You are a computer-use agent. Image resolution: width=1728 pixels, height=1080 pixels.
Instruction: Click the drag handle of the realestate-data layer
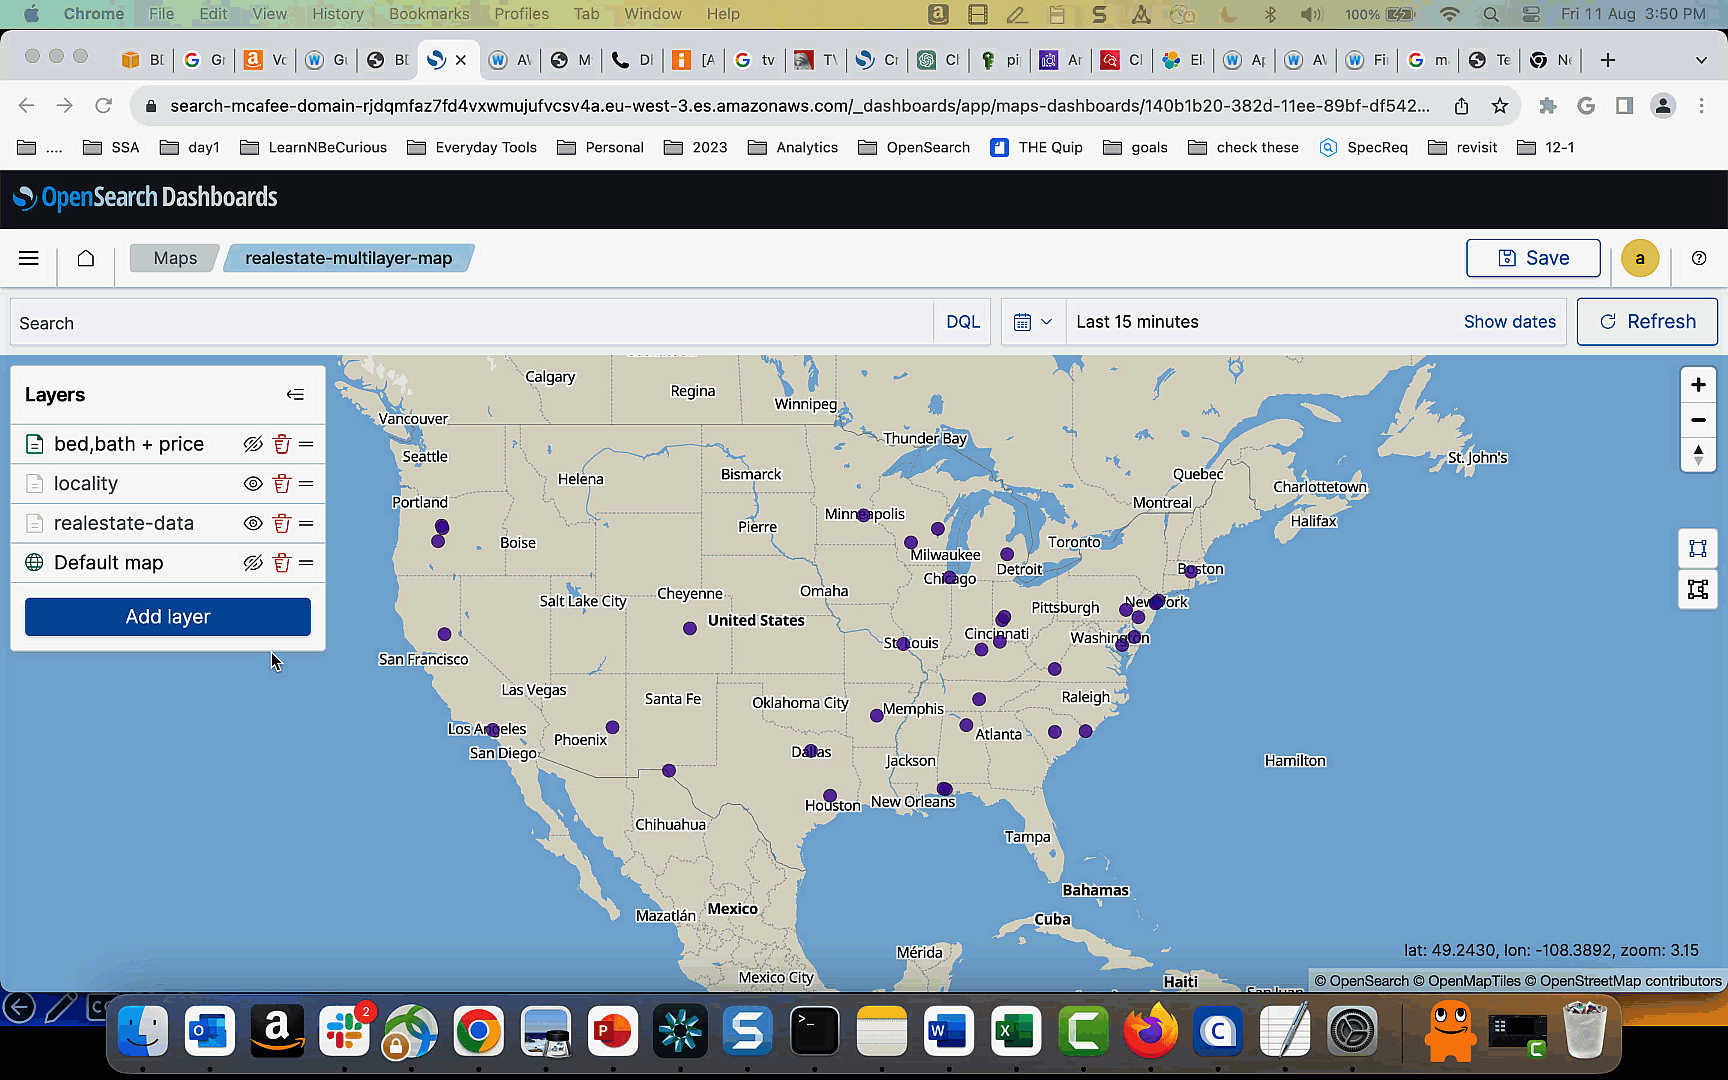pos(306,523)
